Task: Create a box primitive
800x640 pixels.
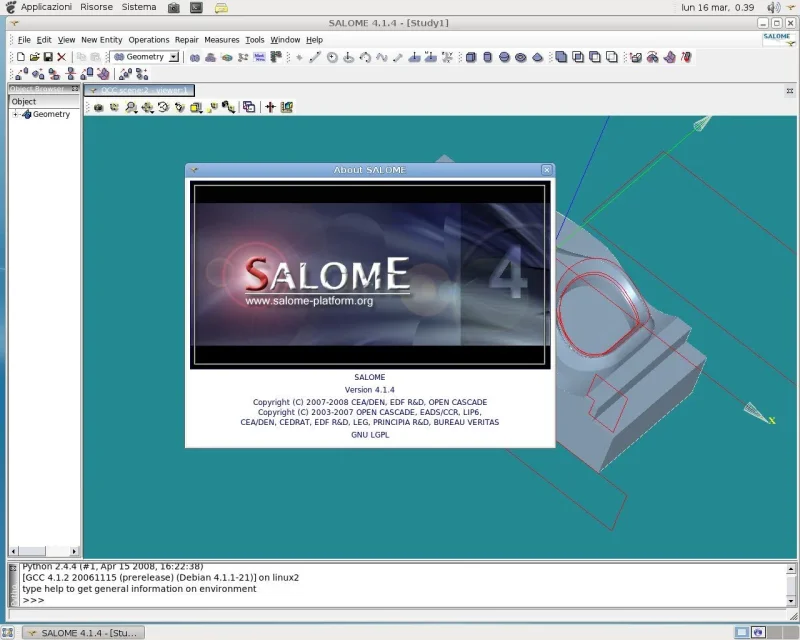Action: point(471,58)
